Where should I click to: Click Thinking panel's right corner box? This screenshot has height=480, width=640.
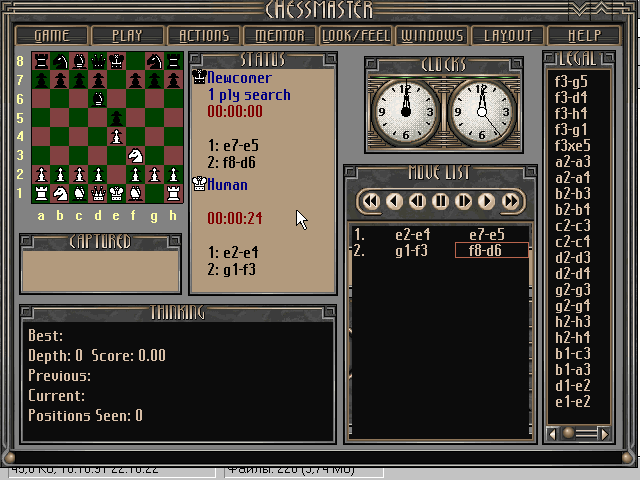click(329, 312)
